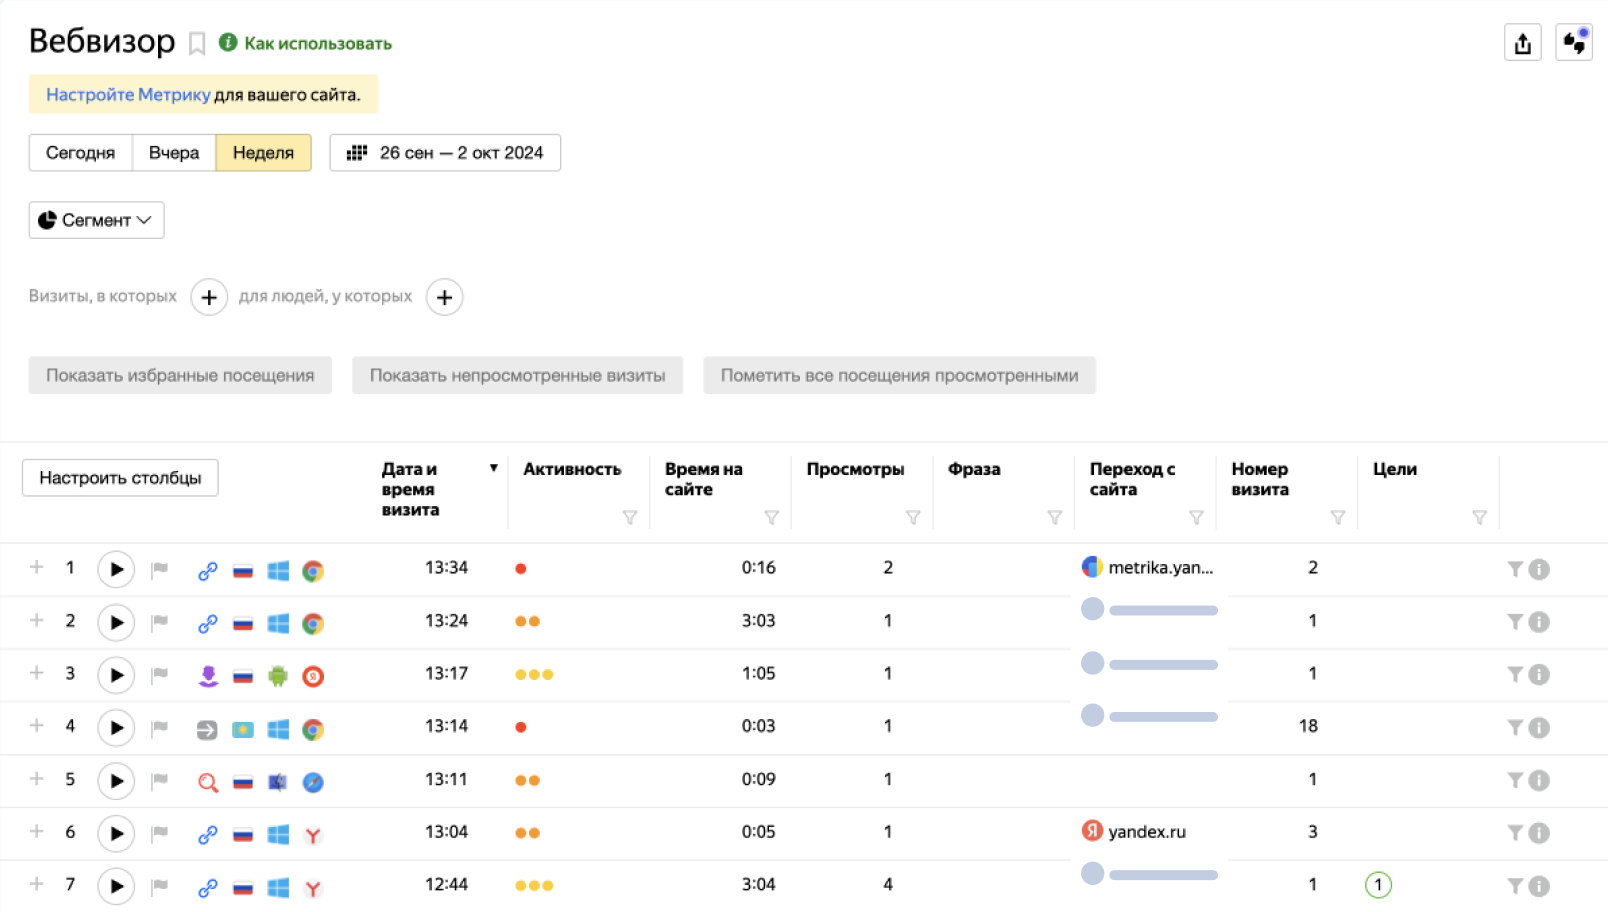Screen dimensions: 1608x912
Task: Click the bookmark icon beside Вебвизор title
Action: (x=197, y=43)
